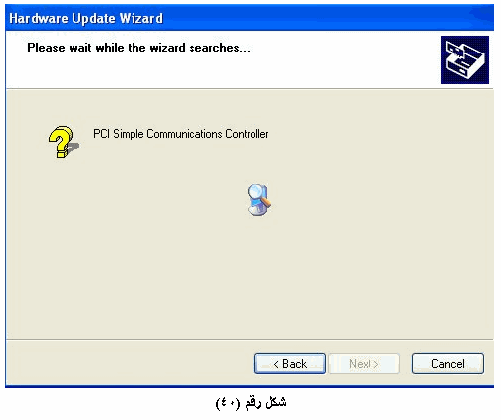501x420 pixels.
Task: Click the orange handle of the magnifier icon
Action: click(265, 202)
